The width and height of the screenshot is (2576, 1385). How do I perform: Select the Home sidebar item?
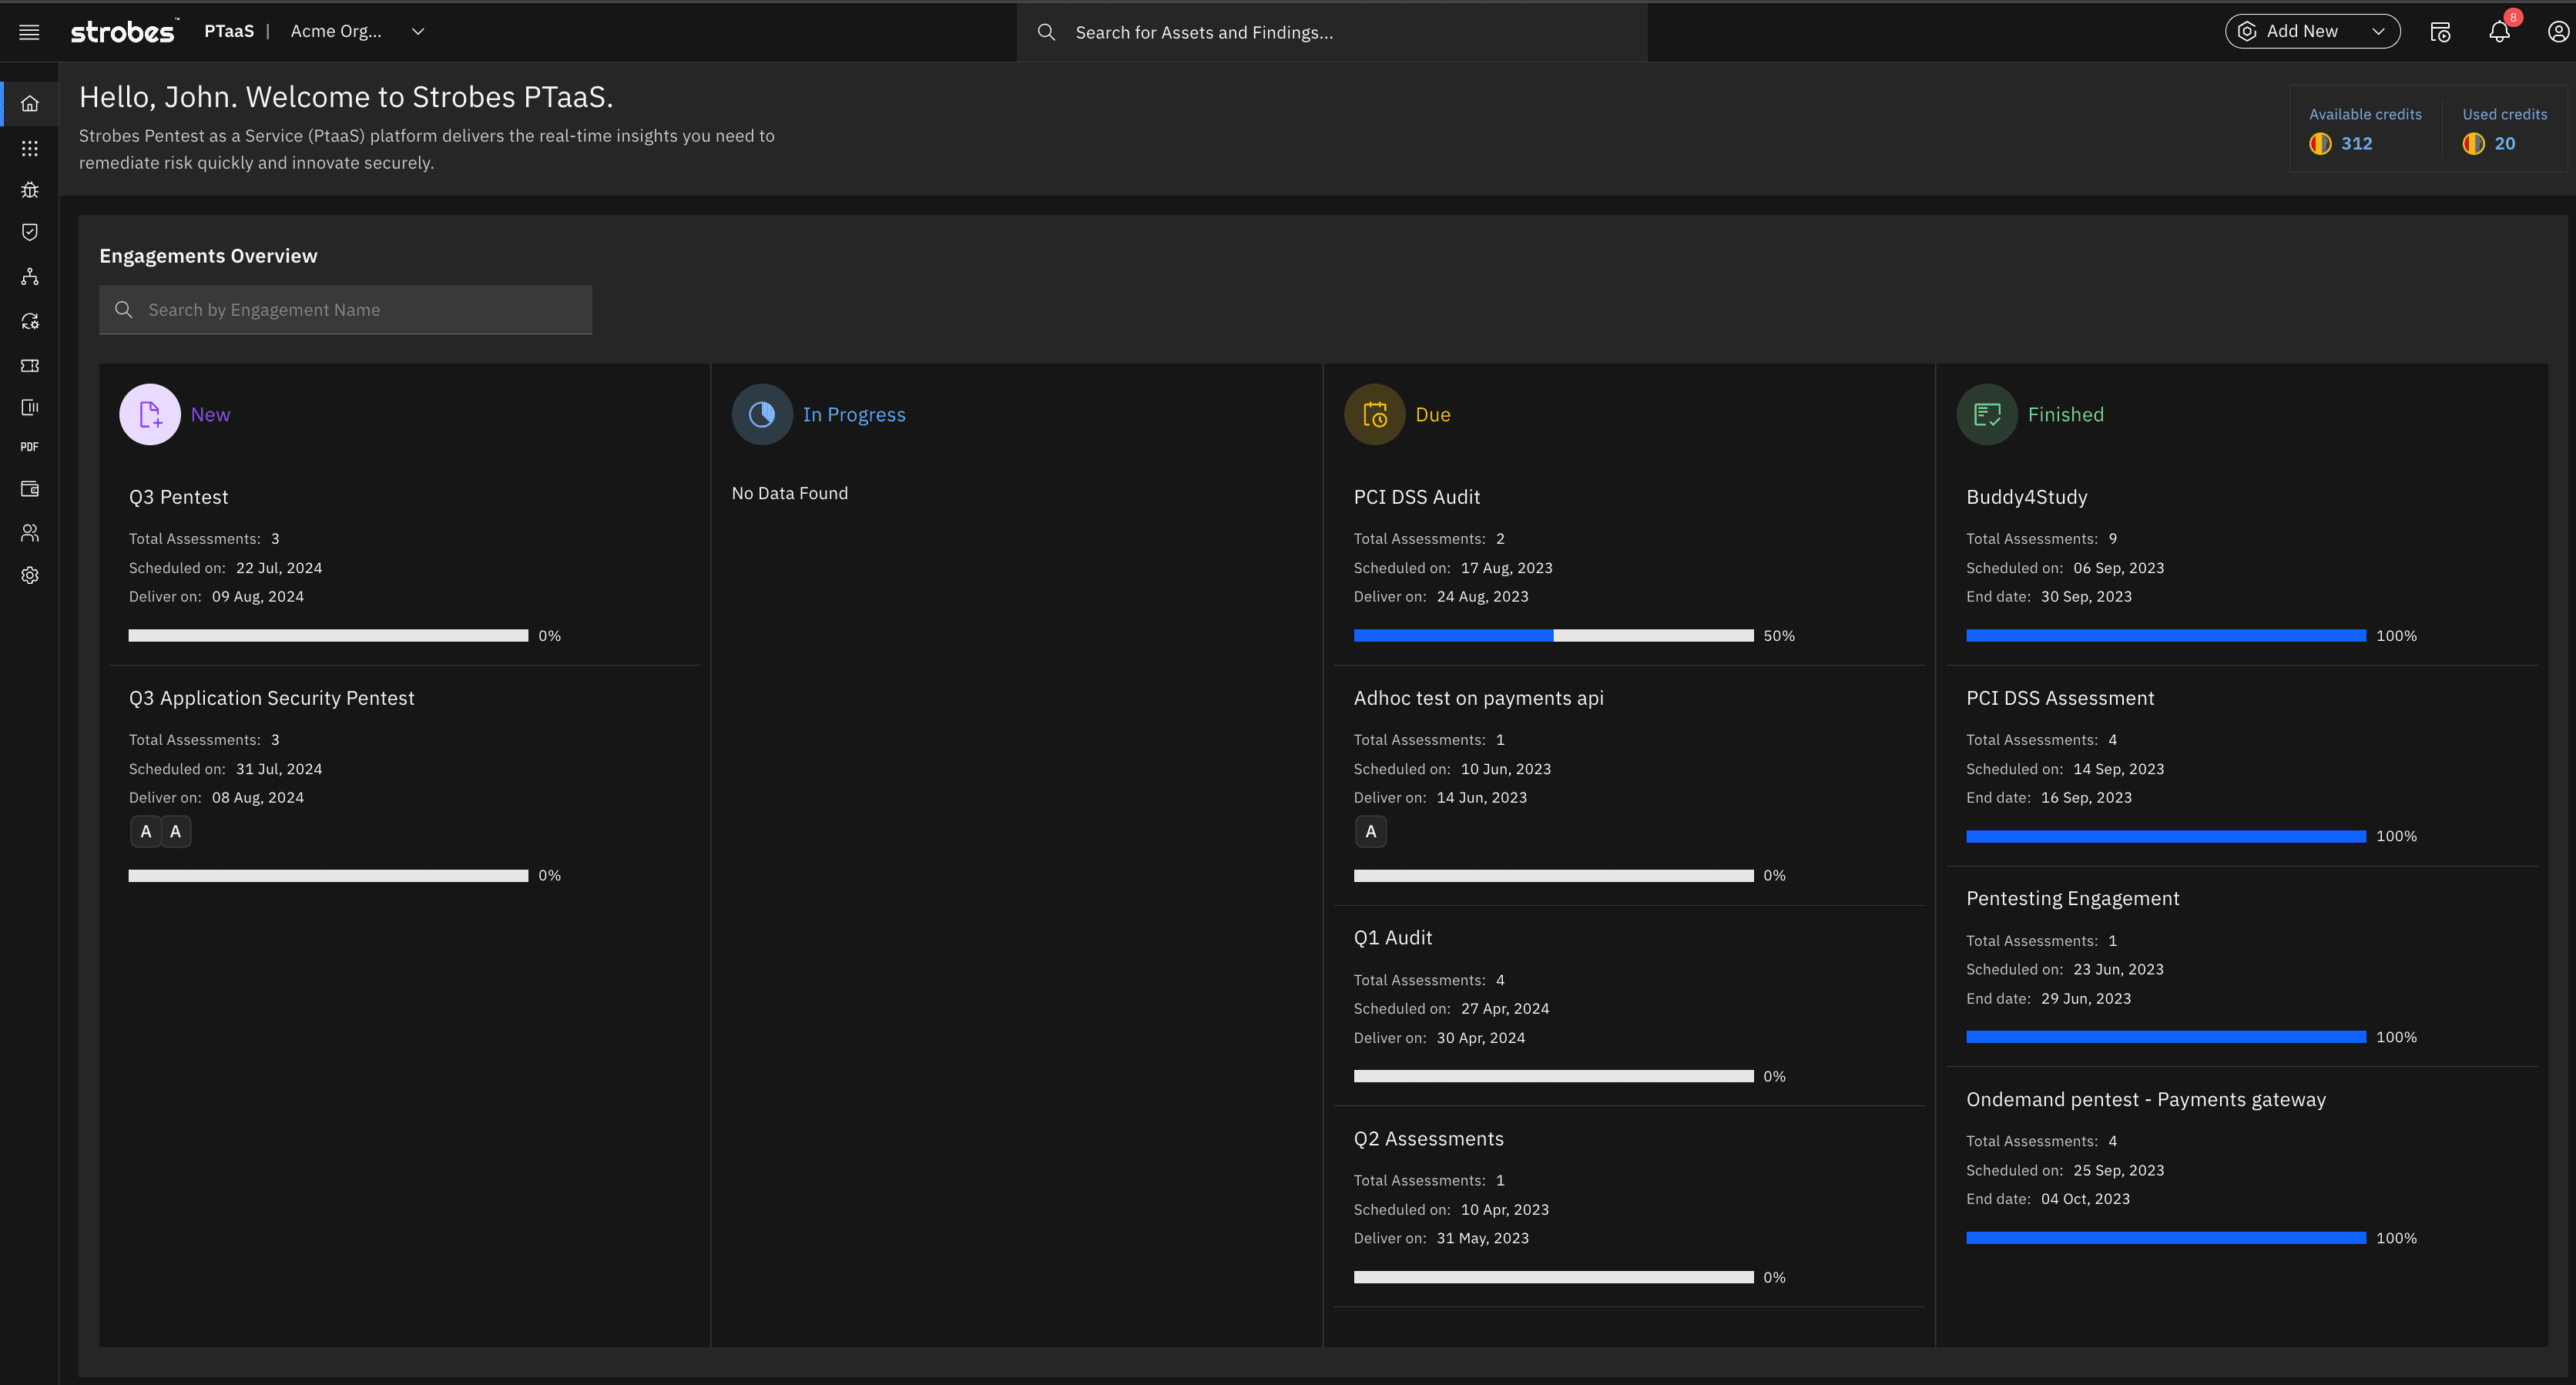pyautogui.click(x=30, y=104)
